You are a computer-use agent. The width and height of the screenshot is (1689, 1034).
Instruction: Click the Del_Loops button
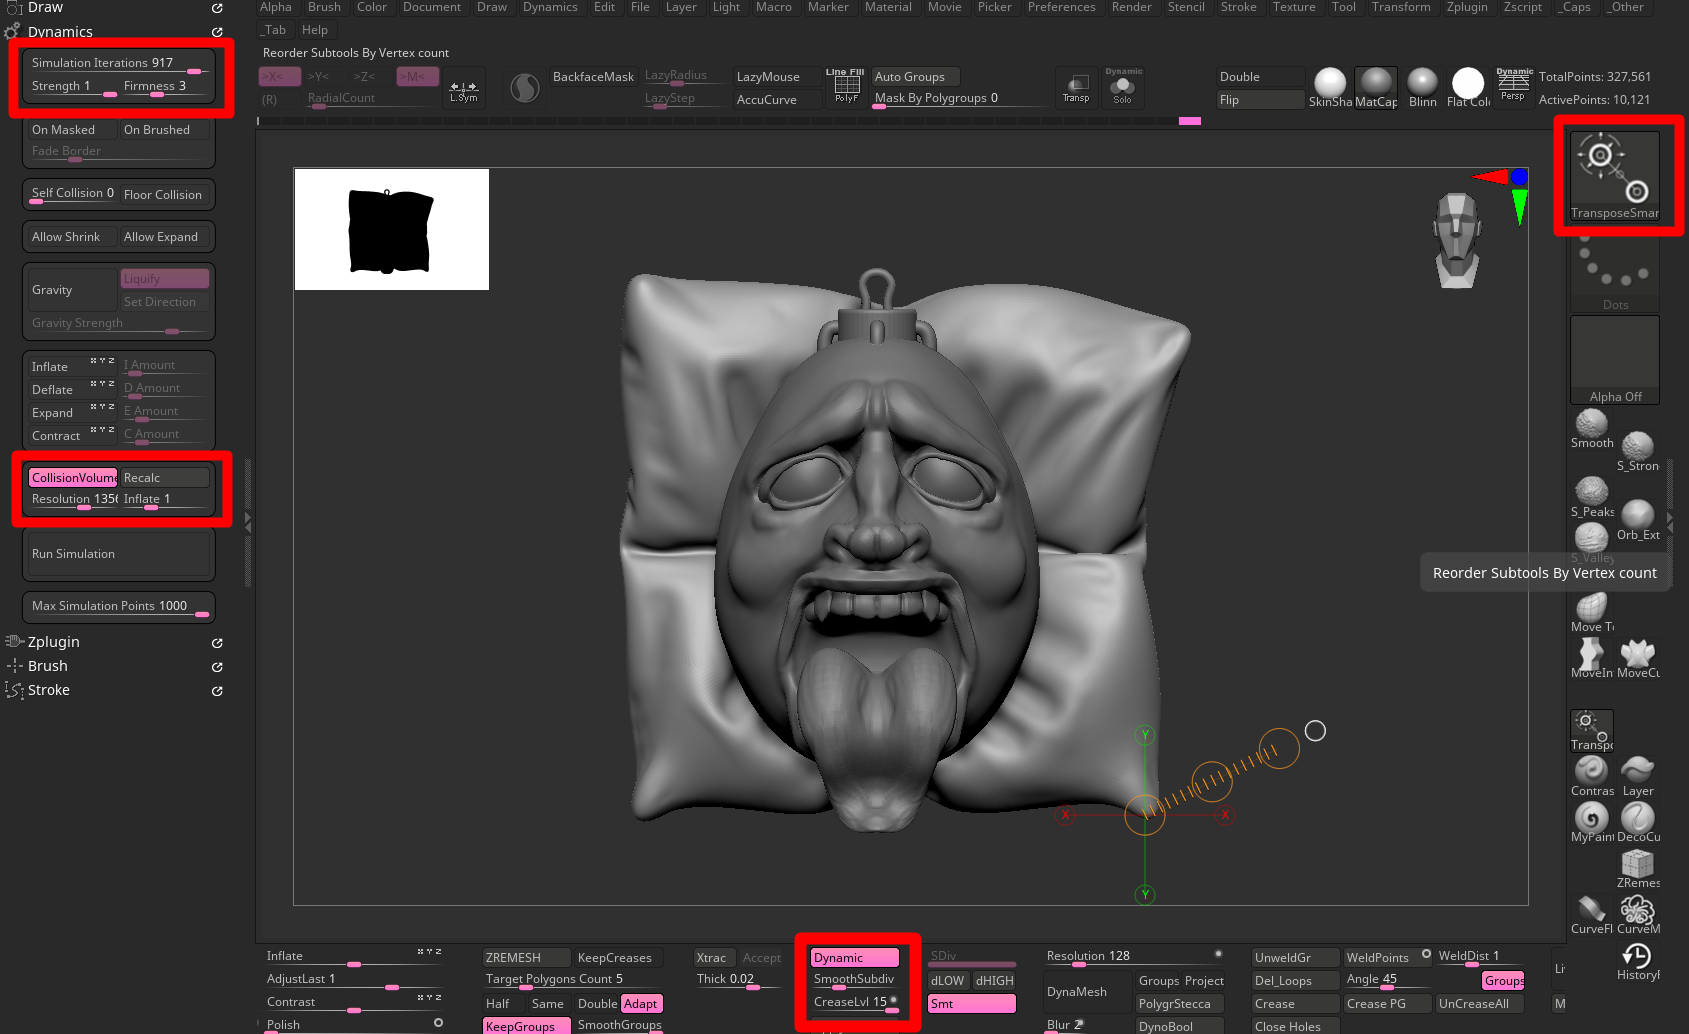click(x=1296, y=981)
